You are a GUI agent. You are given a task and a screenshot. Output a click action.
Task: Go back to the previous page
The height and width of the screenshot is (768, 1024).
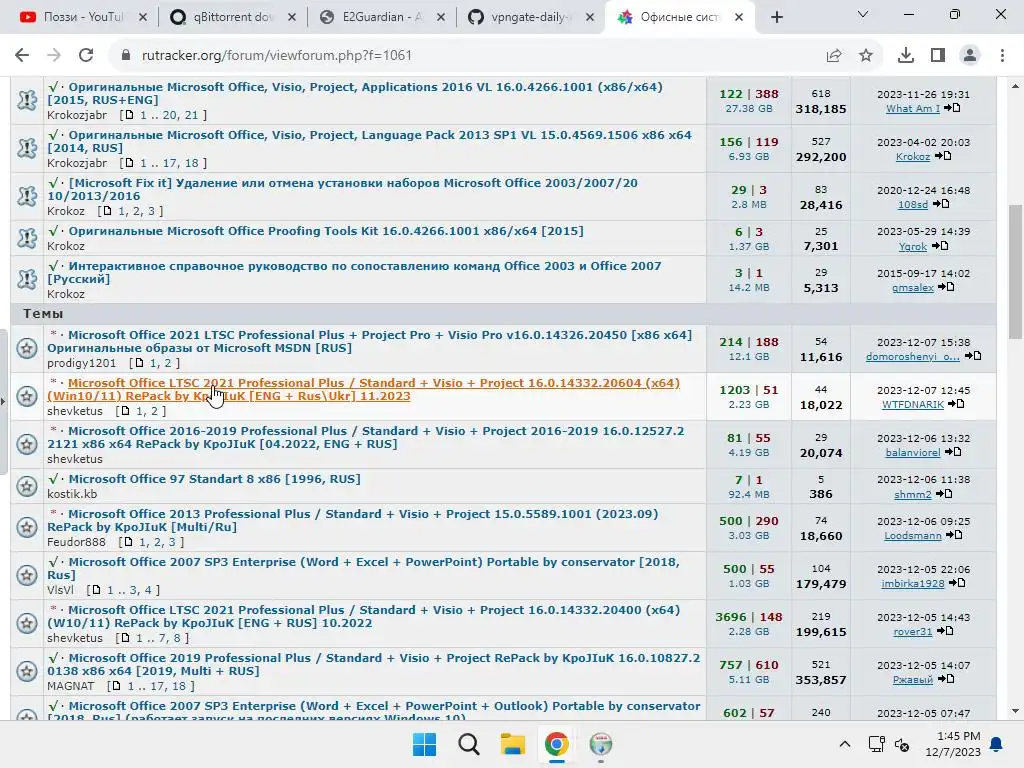pos(22,56)
